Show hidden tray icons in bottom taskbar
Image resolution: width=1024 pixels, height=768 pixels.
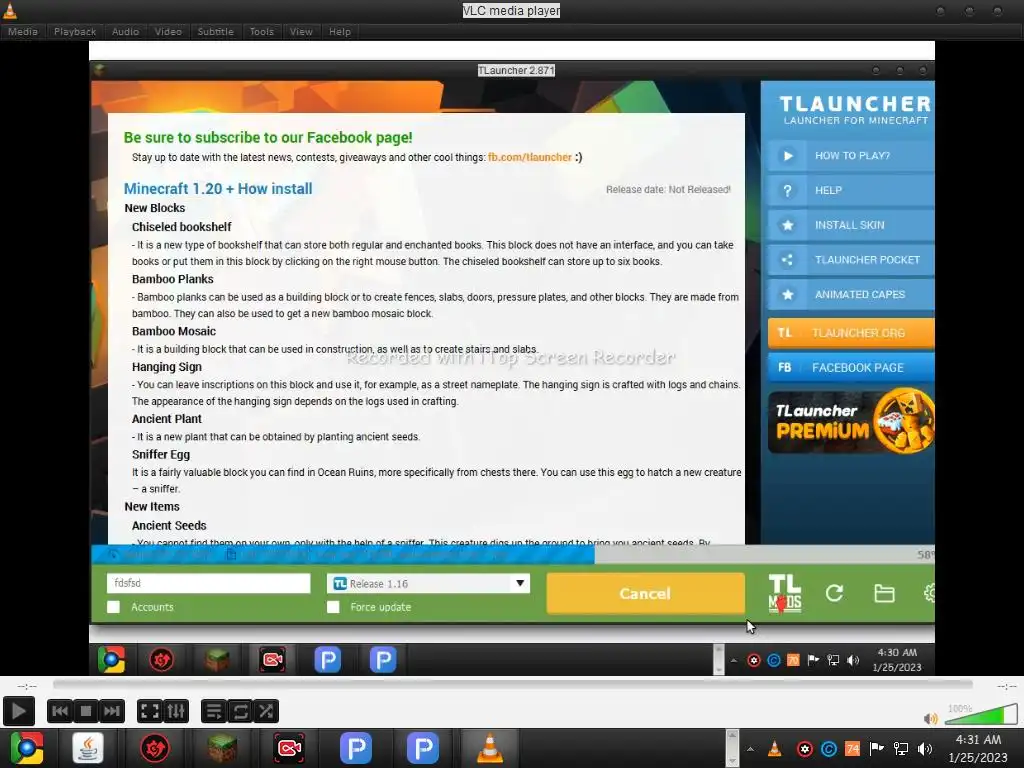click(x=750, y=749)
